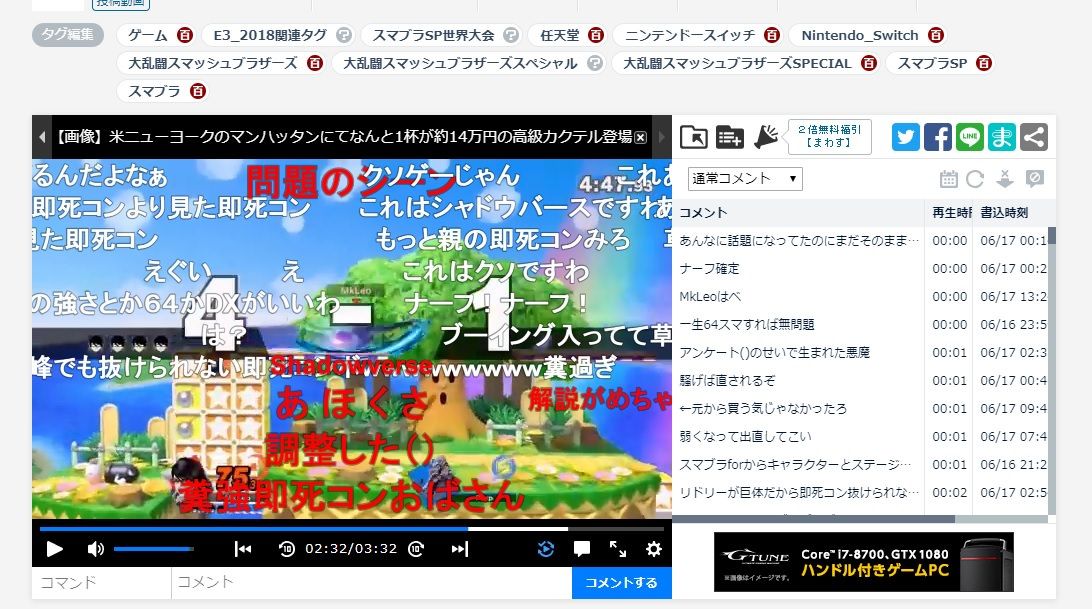Adjust the volume slider
This screenshot has width=1092, height=609.
pos(154,549)
